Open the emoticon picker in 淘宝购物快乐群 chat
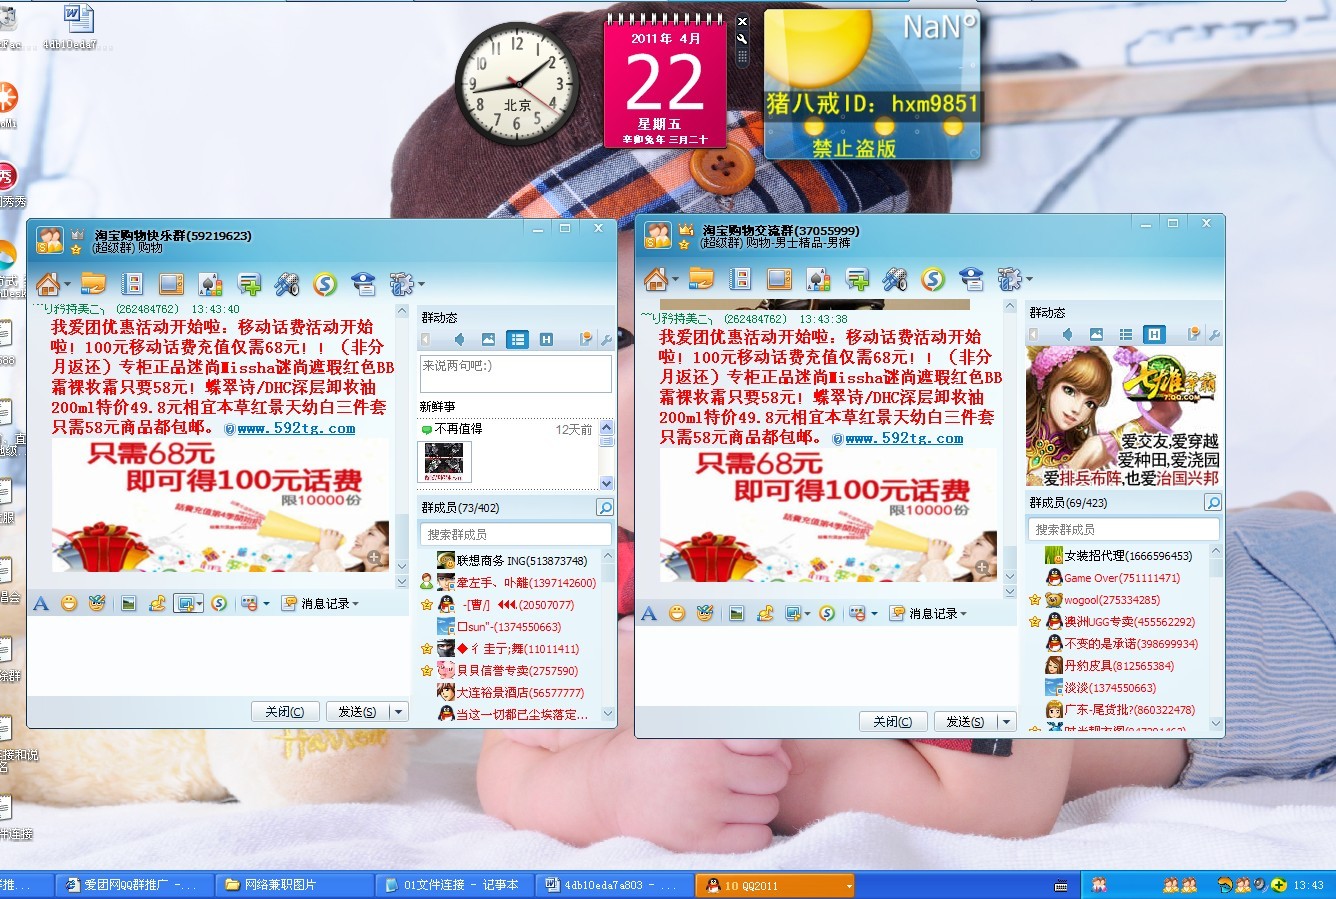This screenshot has width=1336, height=899. pos(69,603)
